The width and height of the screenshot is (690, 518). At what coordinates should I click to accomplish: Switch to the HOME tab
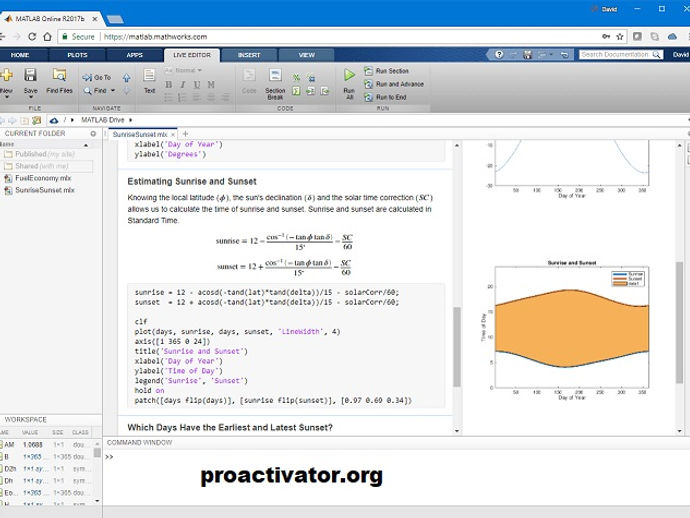pos(20,55)
